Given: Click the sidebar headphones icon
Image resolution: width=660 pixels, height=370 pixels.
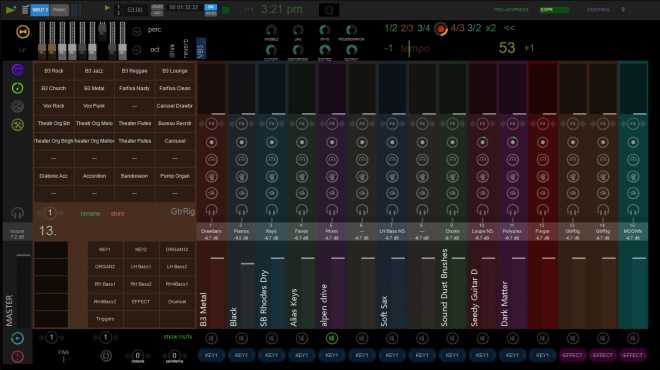Looking at the screenshot, I should 17,213.
